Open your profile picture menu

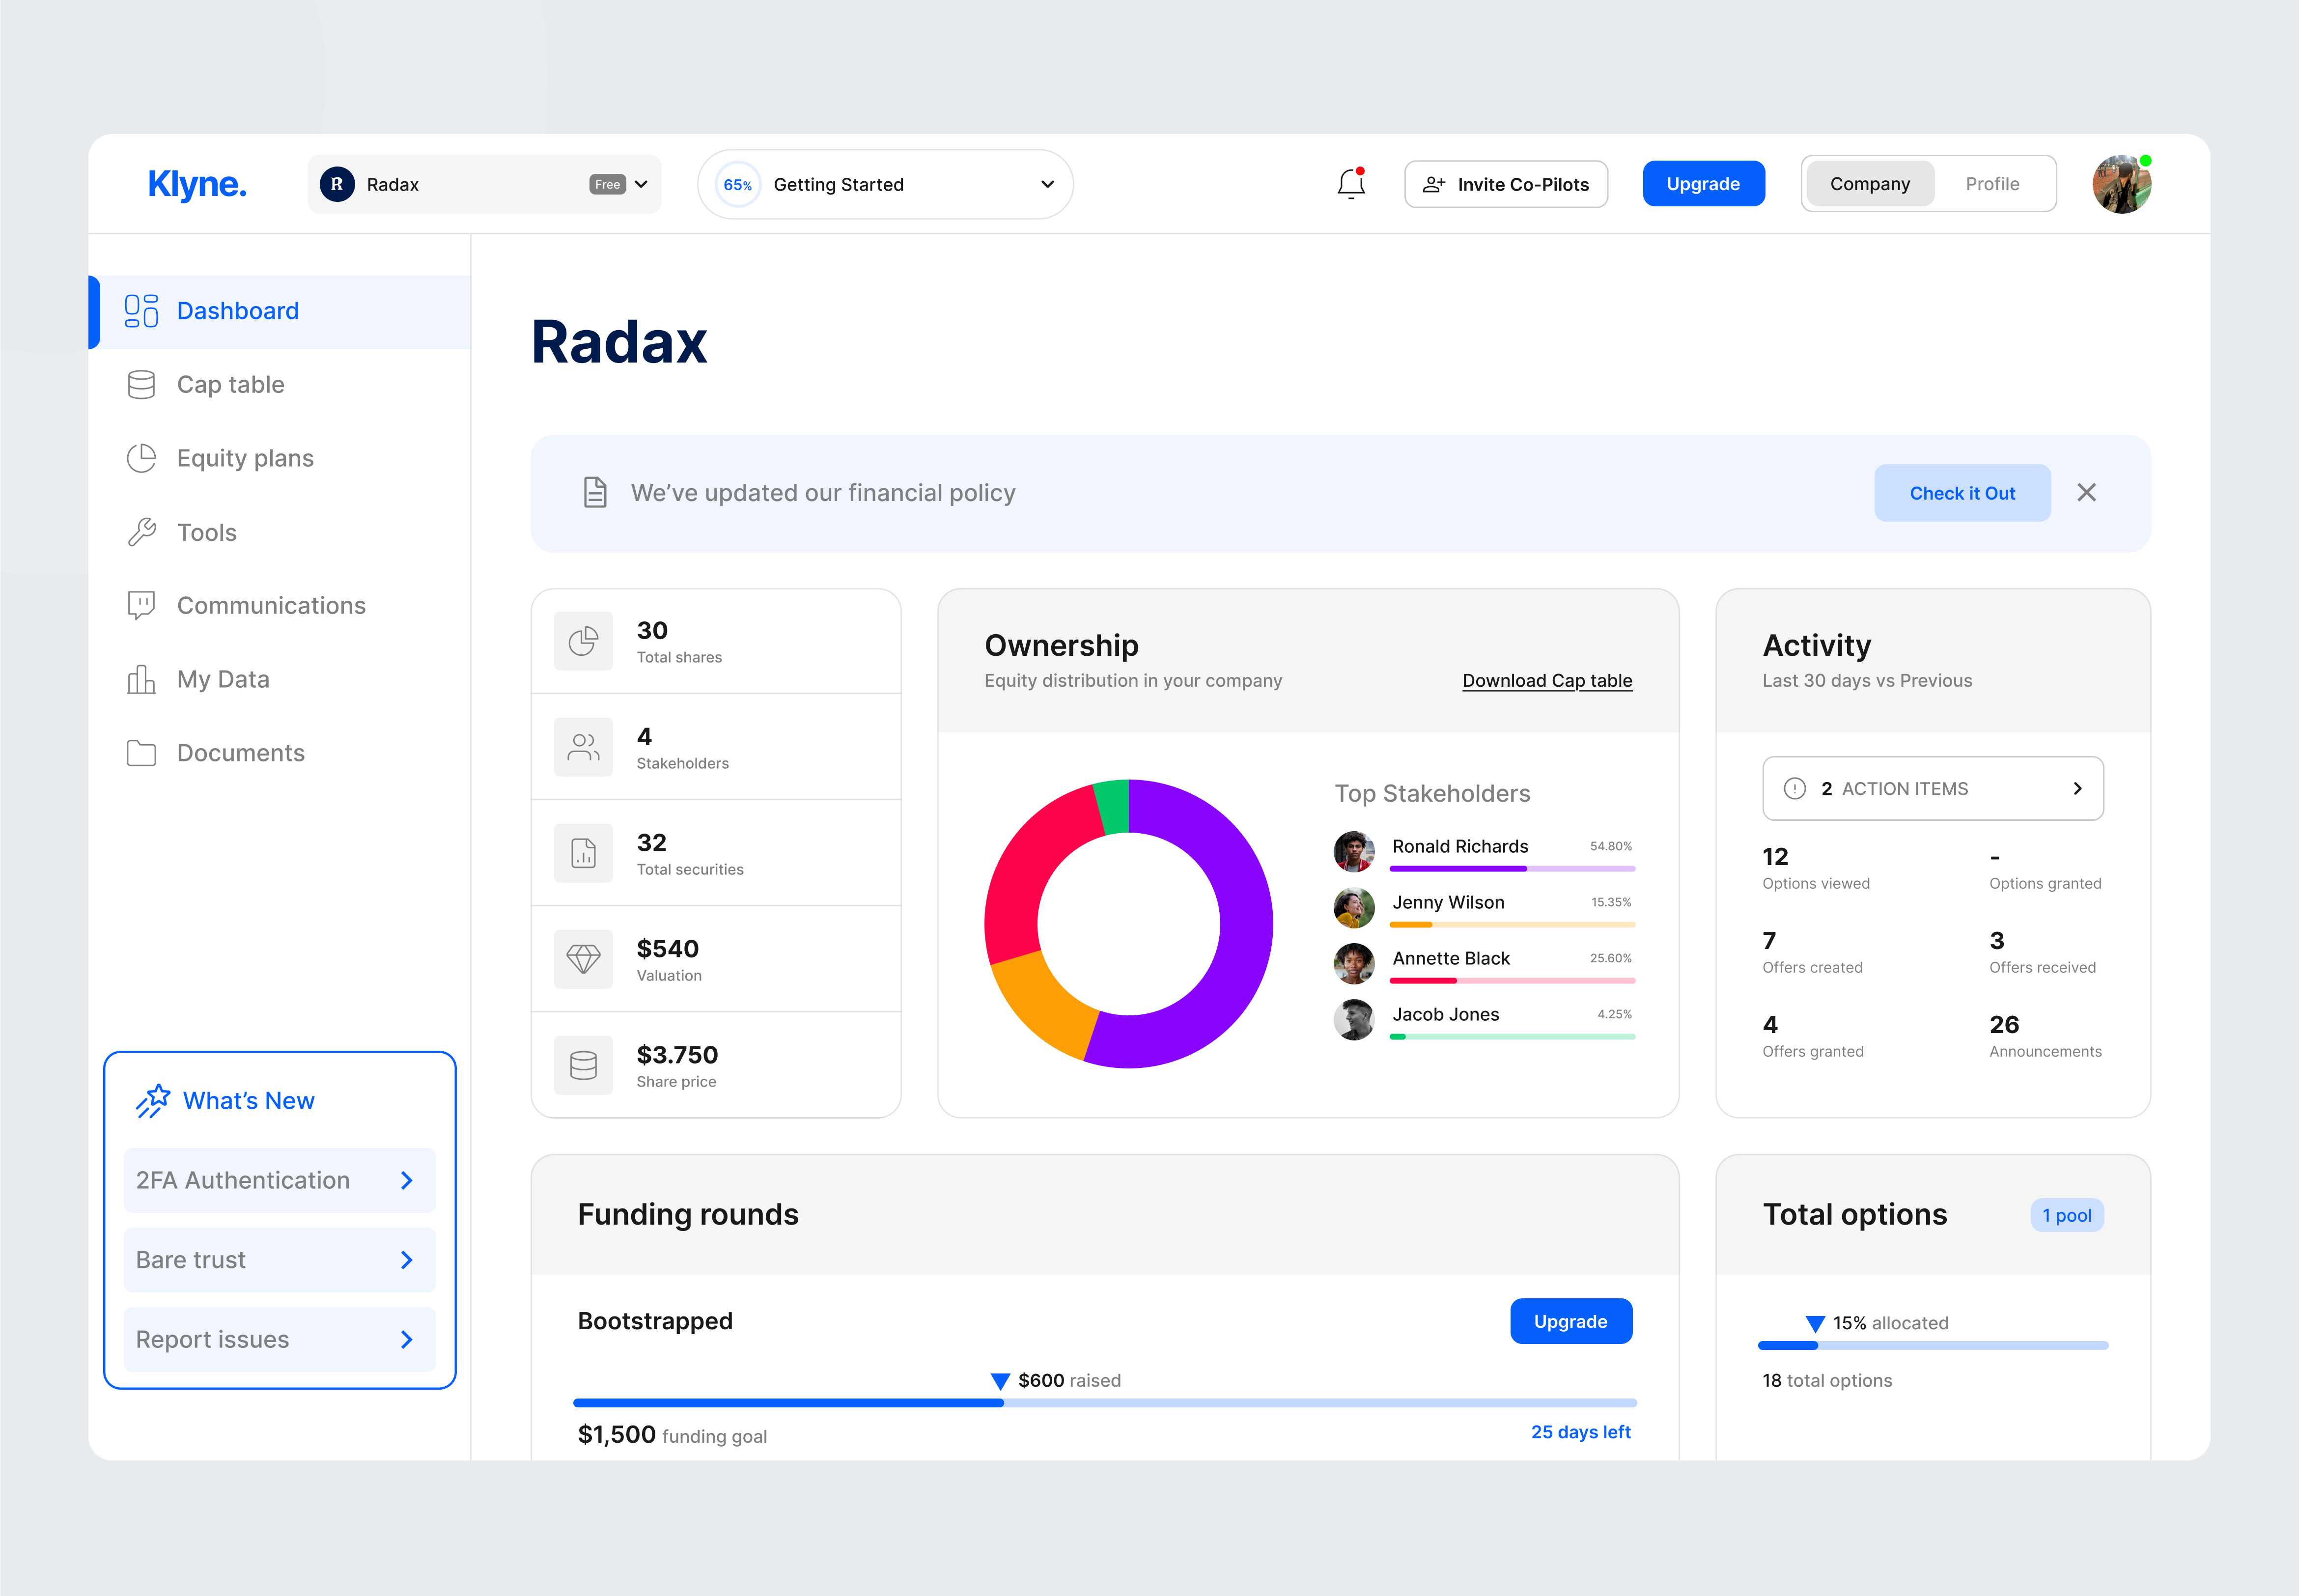click(x=2122, y=183)
